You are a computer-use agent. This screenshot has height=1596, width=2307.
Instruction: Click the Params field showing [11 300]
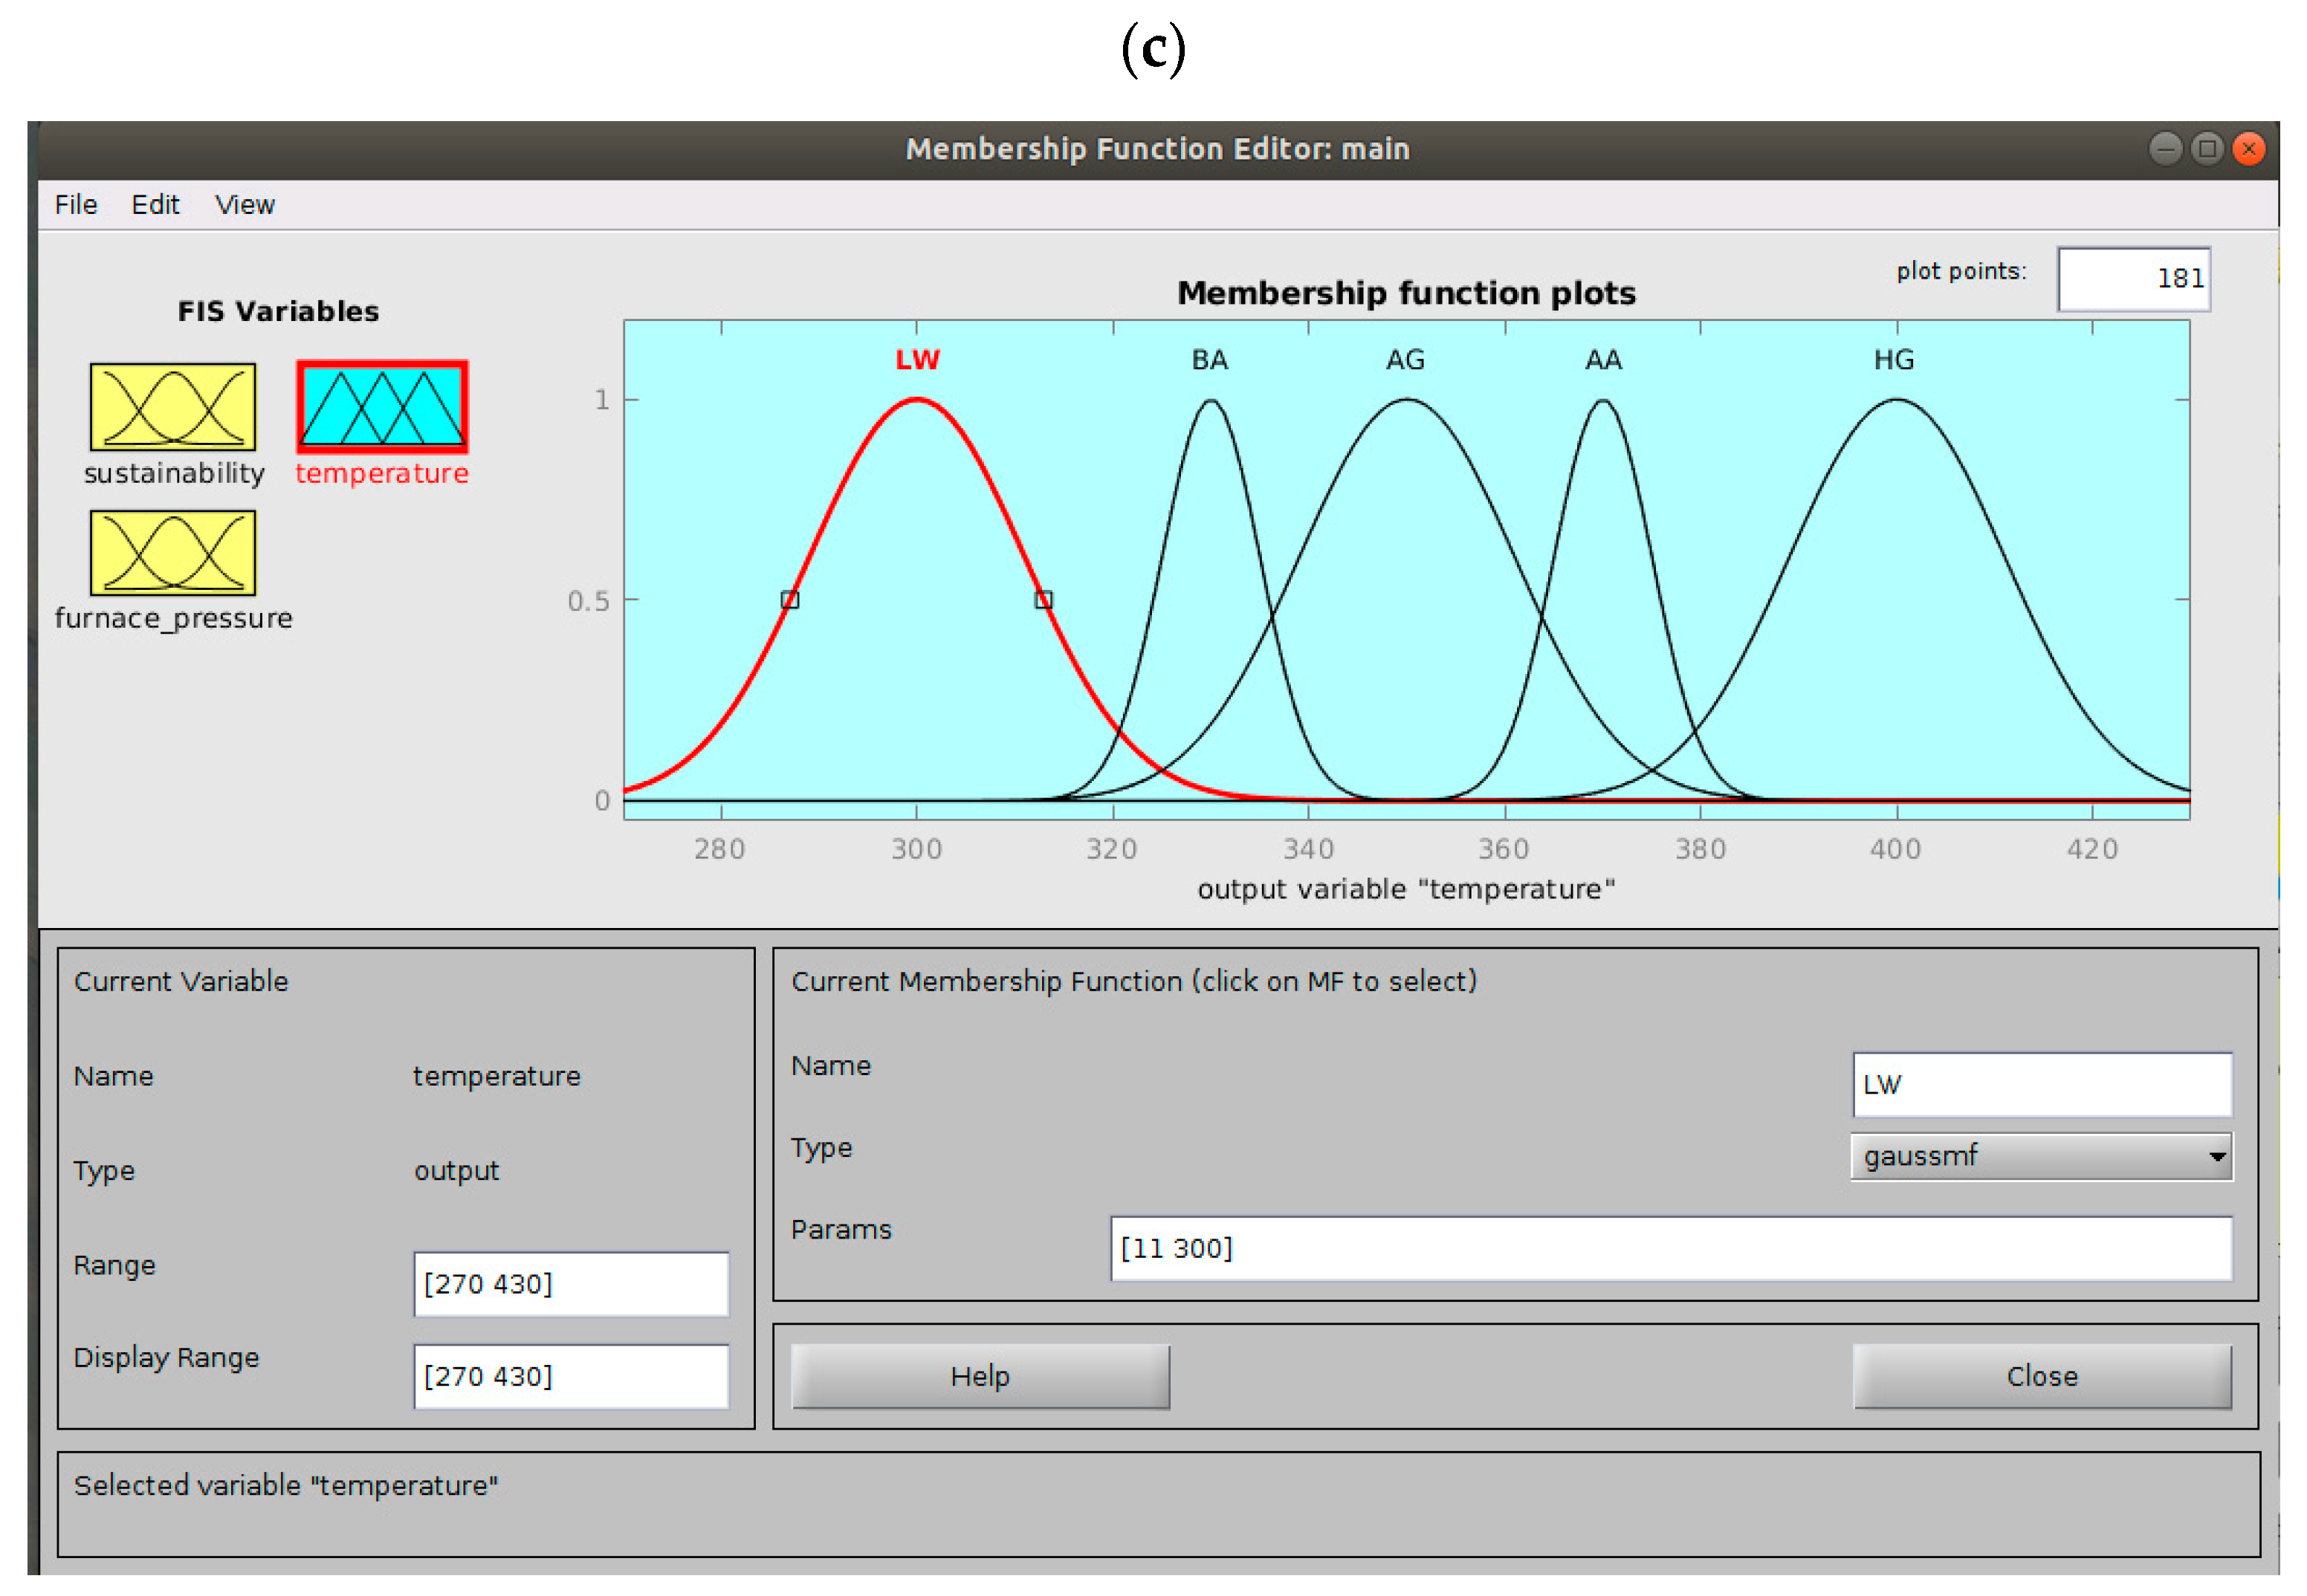pos(1670,1249)
